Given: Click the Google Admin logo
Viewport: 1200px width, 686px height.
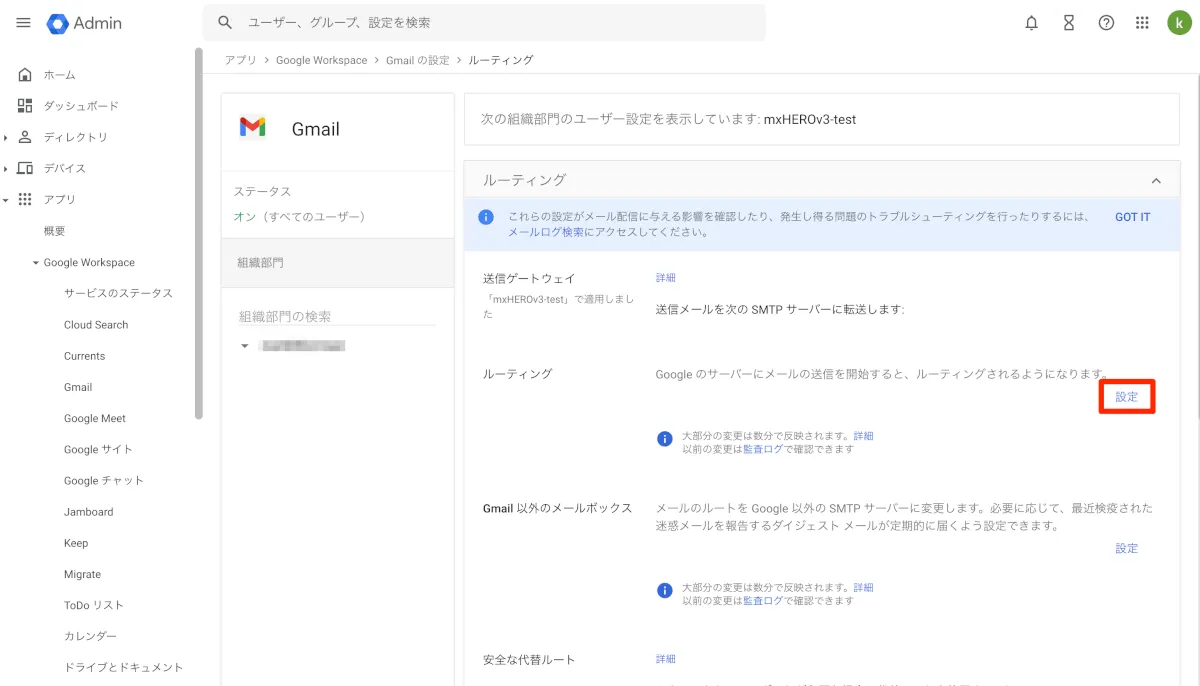Looking at the screenshot, I should tap(84, 23).
